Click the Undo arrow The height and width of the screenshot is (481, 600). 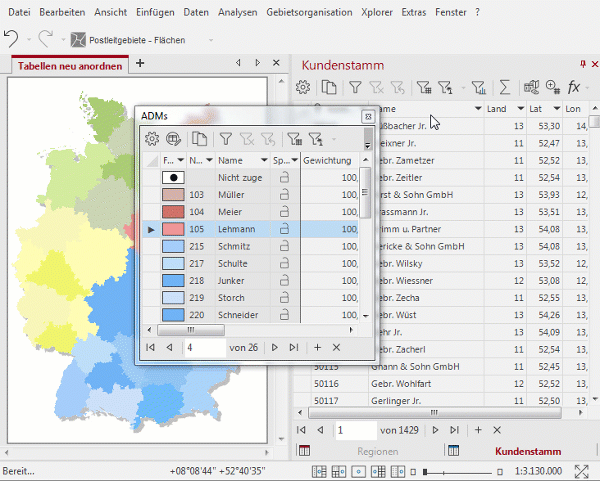[11, 39]
